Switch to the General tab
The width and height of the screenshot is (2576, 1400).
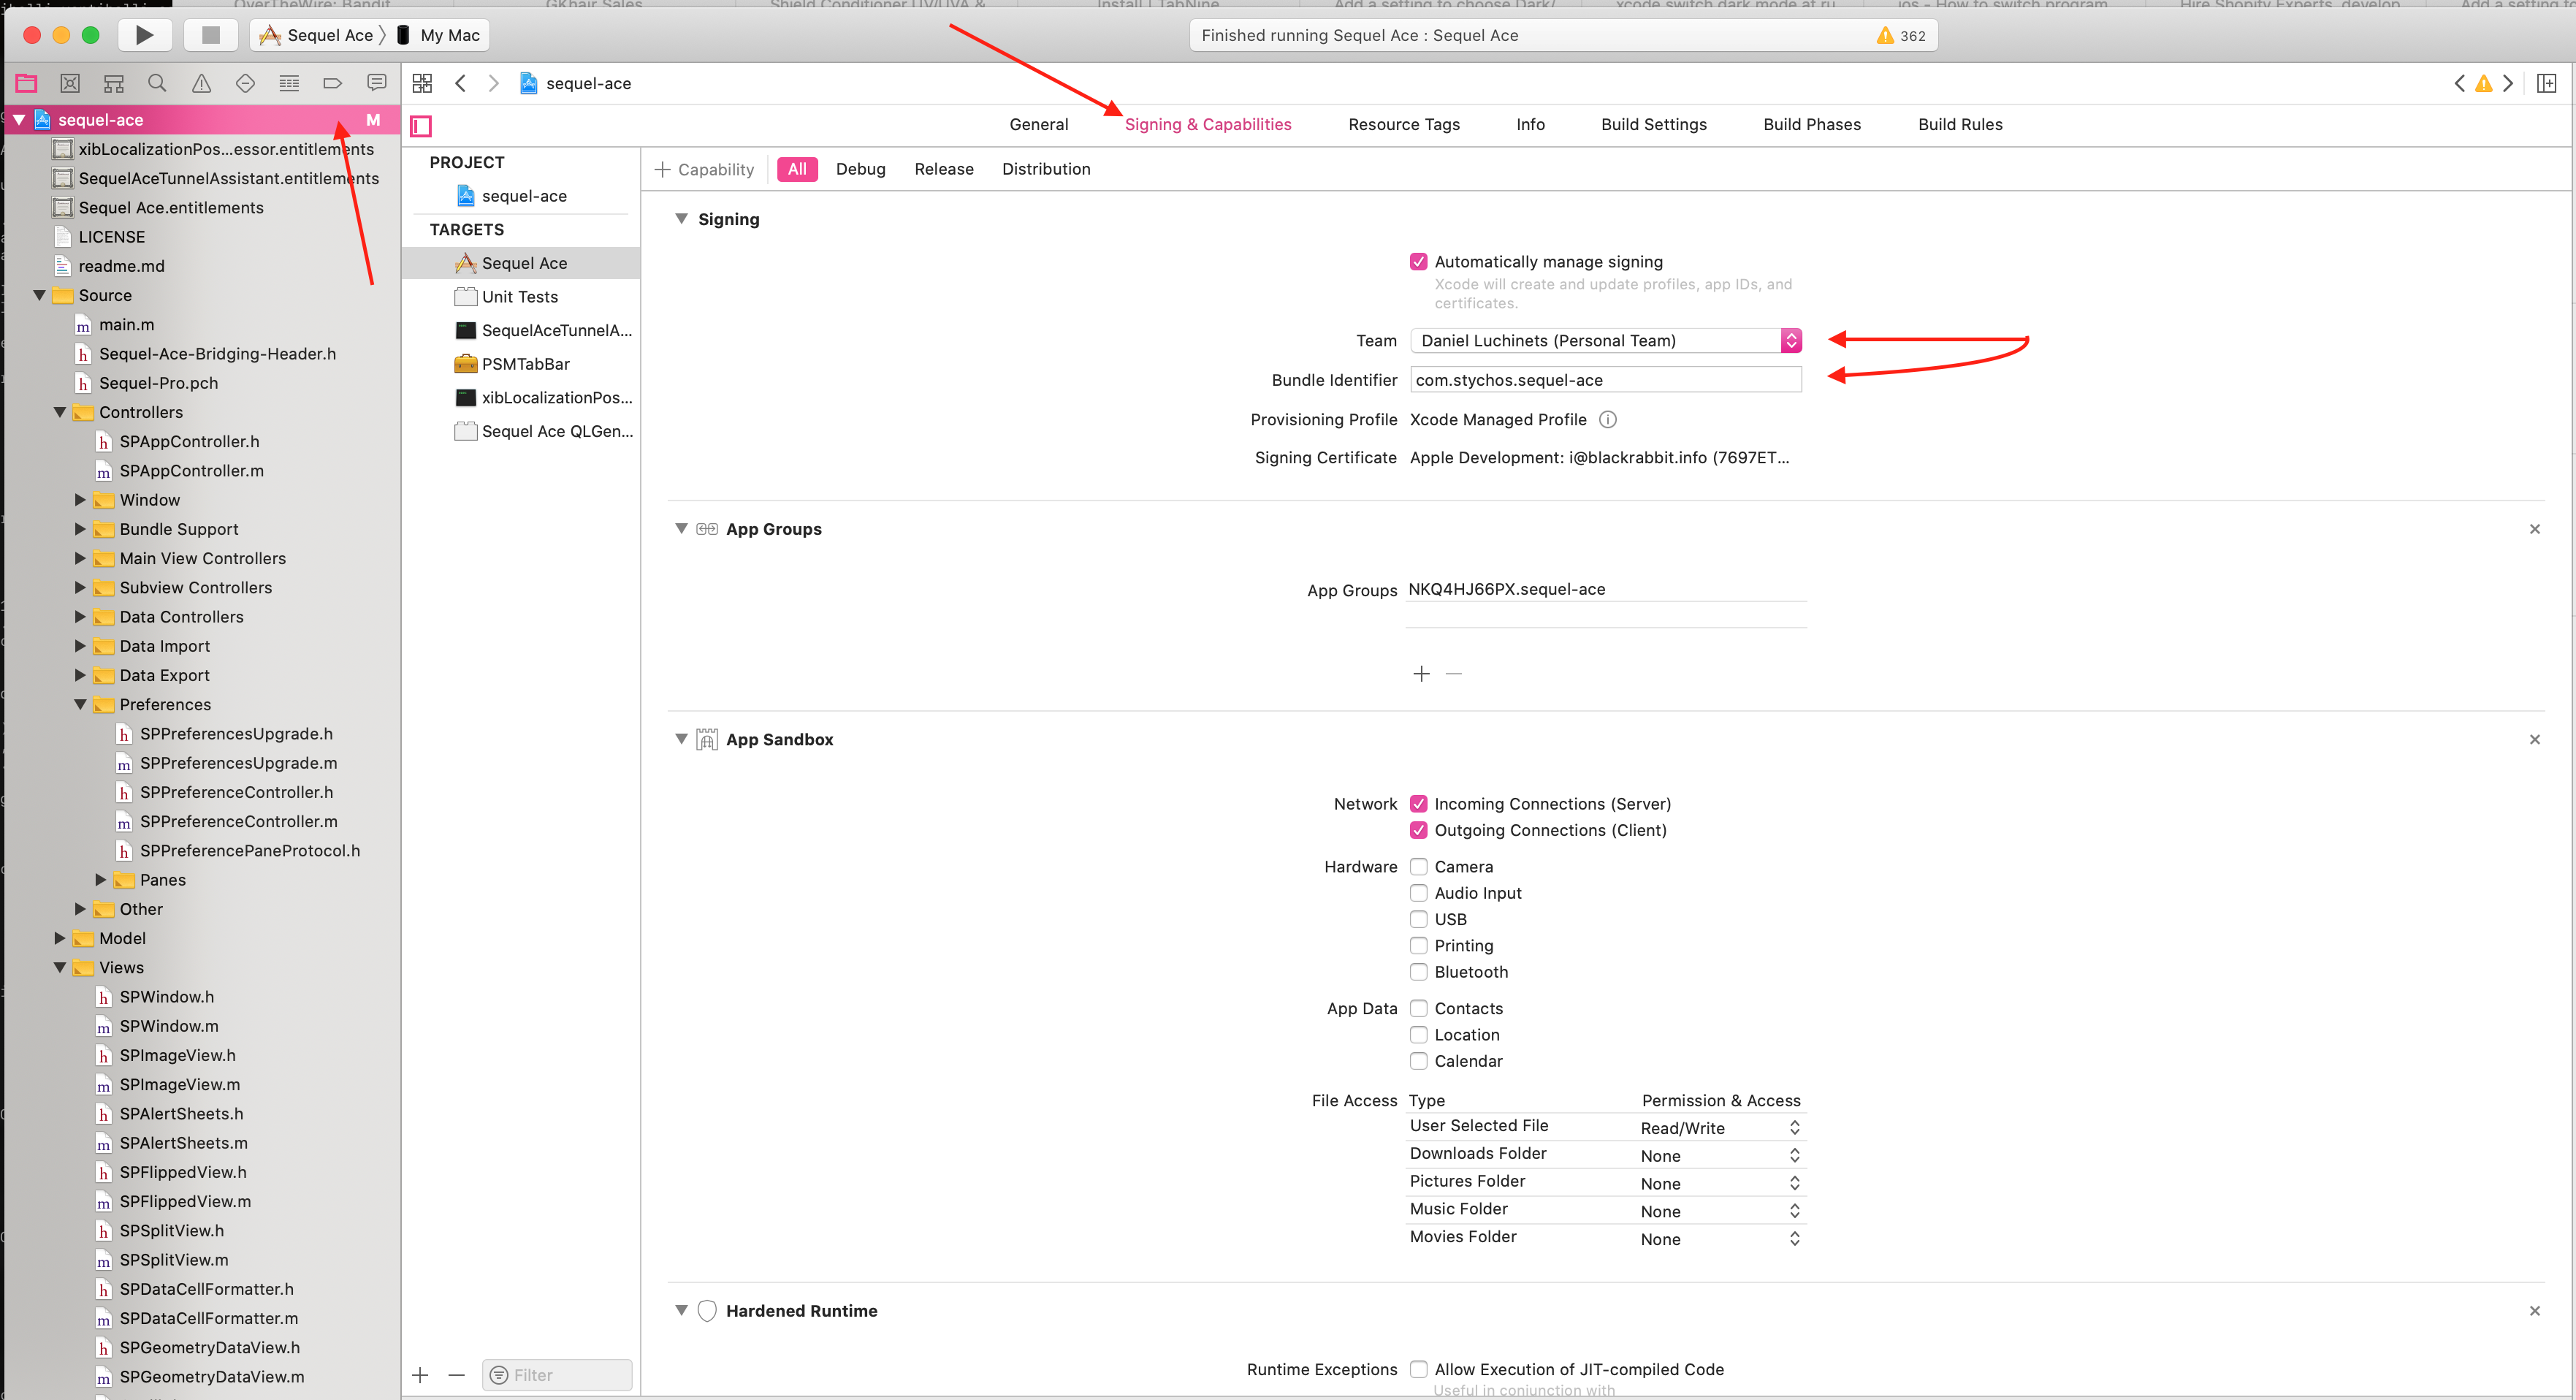point(1038,125)
